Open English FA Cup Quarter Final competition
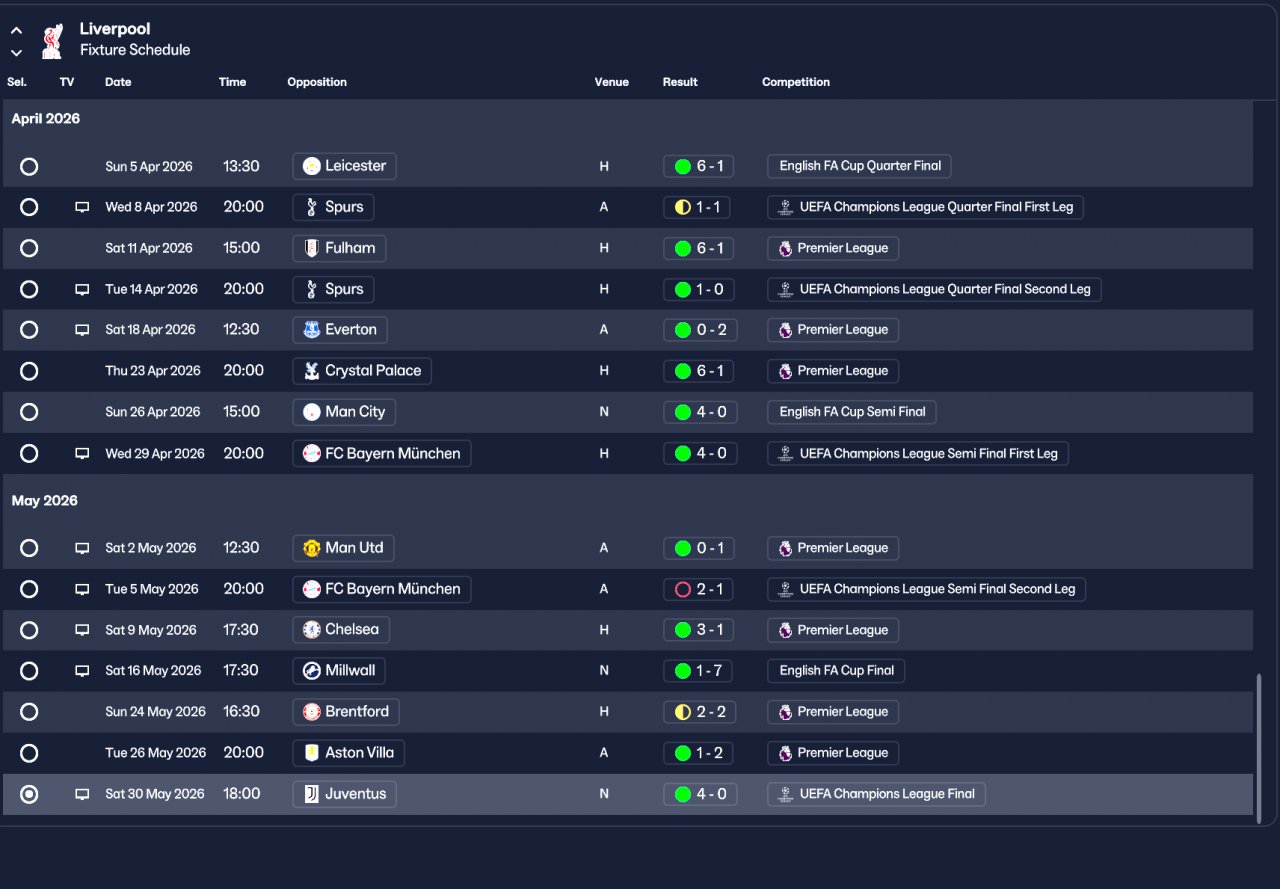1280x889 pixels. tap(860, 166)
